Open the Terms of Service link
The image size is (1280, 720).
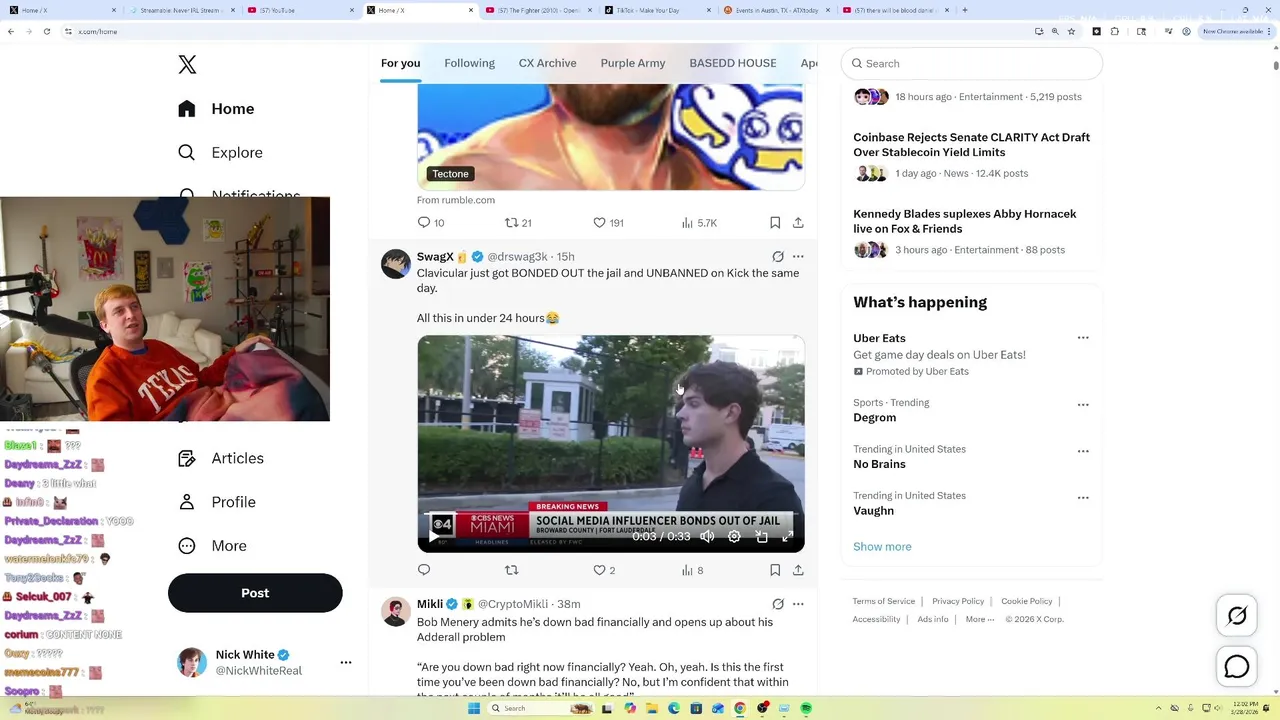(x=884, y=601)
